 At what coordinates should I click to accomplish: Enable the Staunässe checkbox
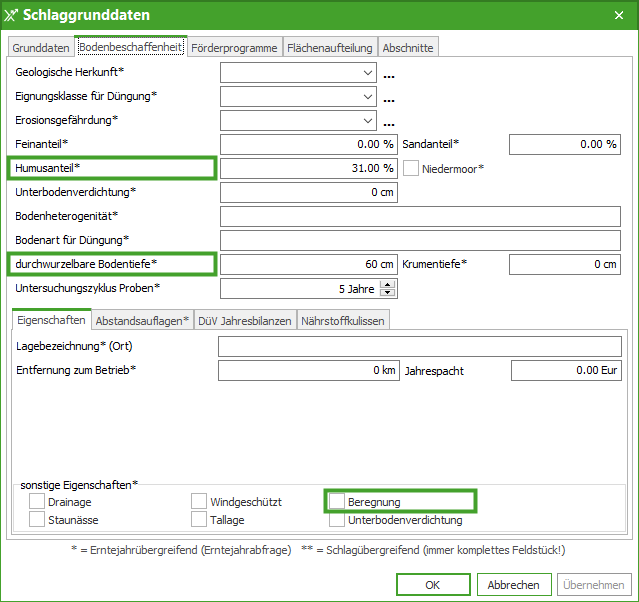coord(37,520)
